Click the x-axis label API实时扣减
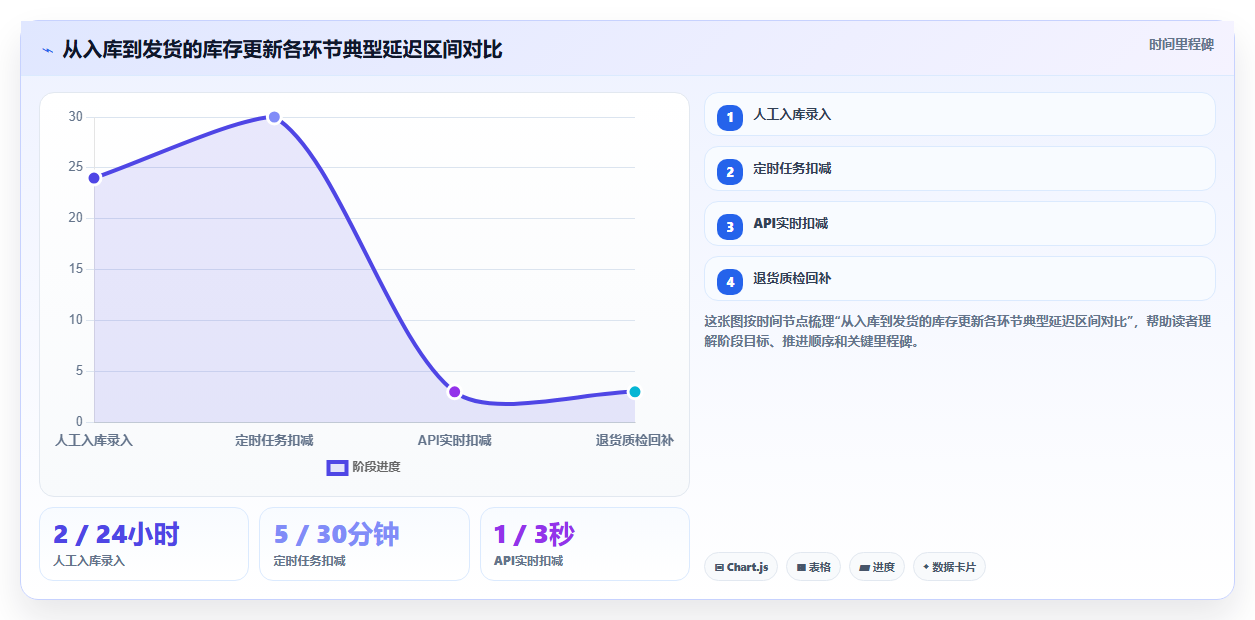1255x620 pixels. [454, 440]
